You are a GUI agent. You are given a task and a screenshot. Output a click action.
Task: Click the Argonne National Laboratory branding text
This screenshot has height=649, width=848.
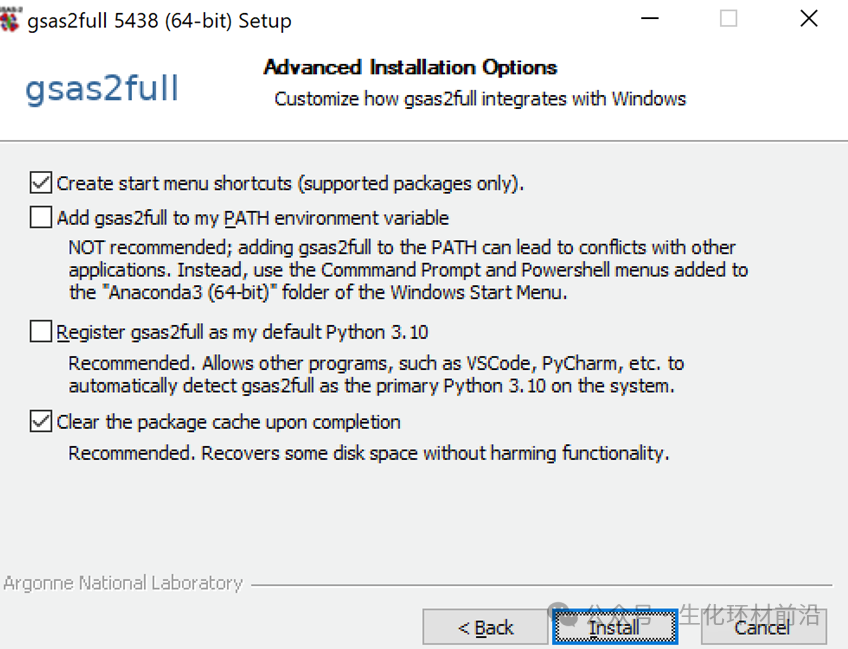click(x=123, y=582)
